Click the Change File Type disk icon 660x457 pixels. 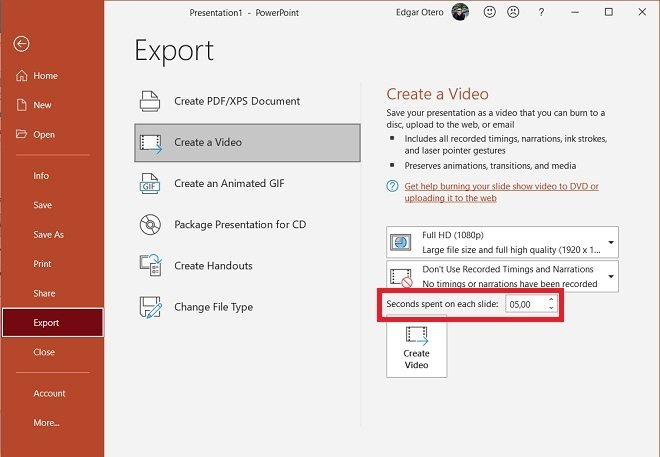(151, 307)
